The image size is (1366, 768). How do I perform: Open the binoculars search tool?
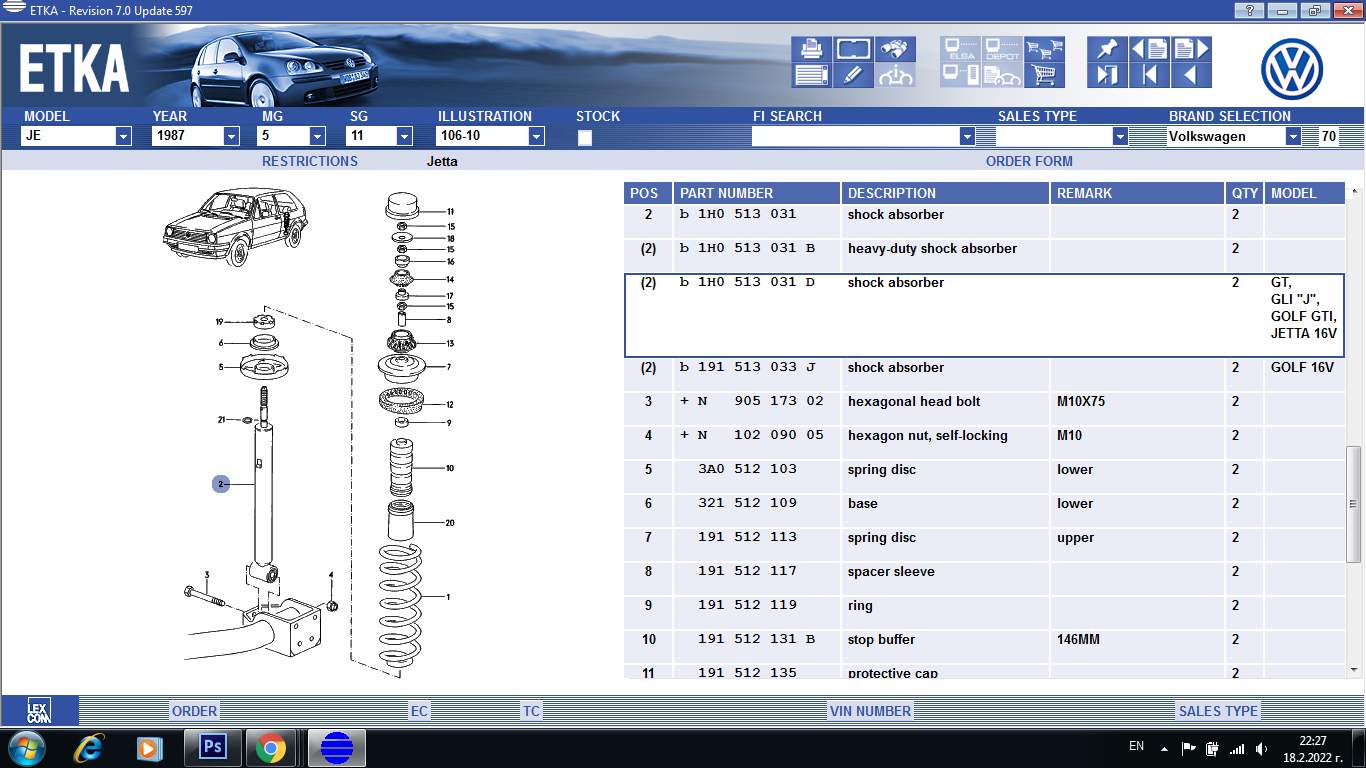tap(895, 49)
